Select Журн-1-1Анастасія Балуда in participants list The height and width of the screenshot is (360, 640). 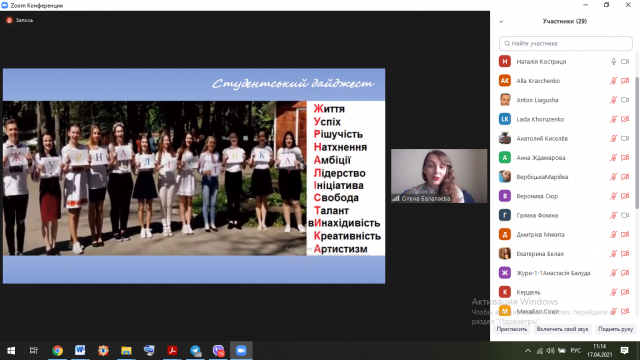click(565, 273)
